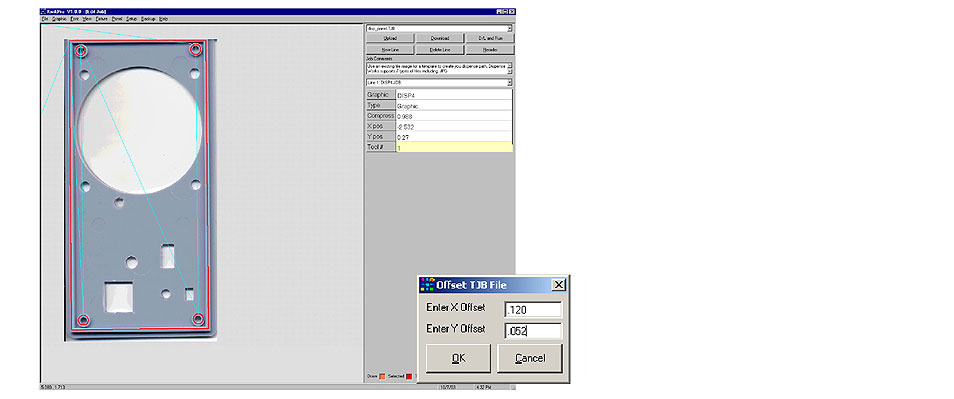The height and width of the screenshot is (399, 954).
Task: Select the Type value Graphic cell
Action: (x=453, y=106)
